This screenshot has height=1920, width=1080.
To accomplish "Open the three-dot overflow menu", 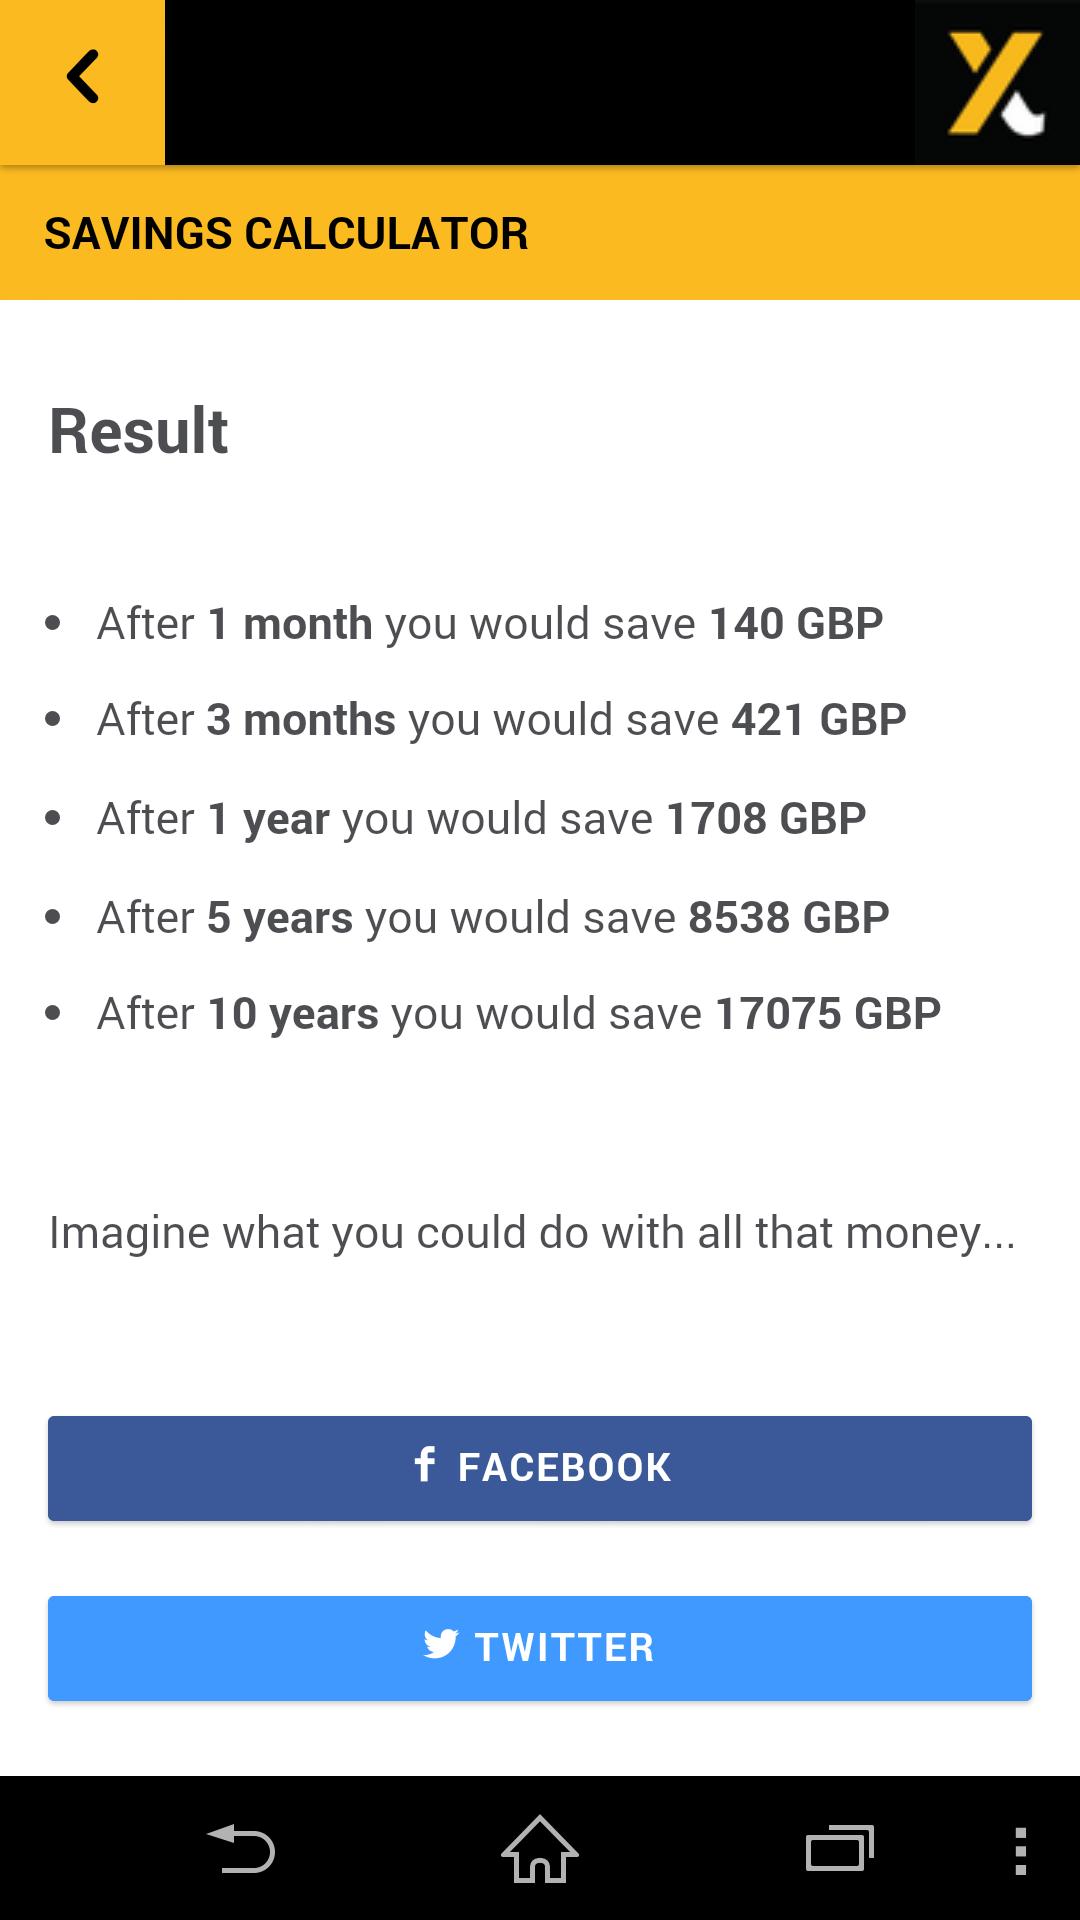I will (1020, 1850).
